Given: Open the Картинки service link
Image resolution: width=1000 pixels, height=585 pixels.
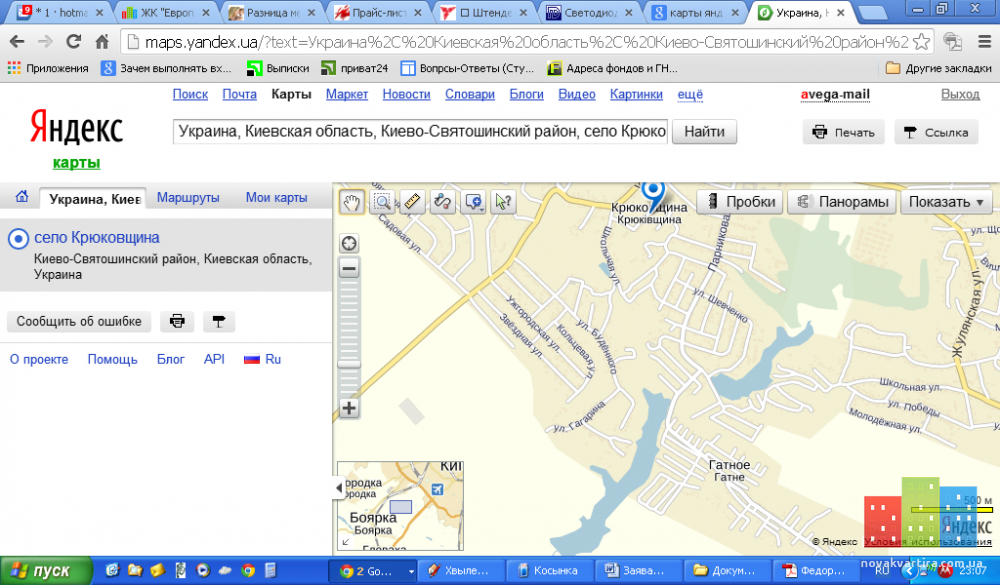Looking at the screenshot, I should [636, 94].
